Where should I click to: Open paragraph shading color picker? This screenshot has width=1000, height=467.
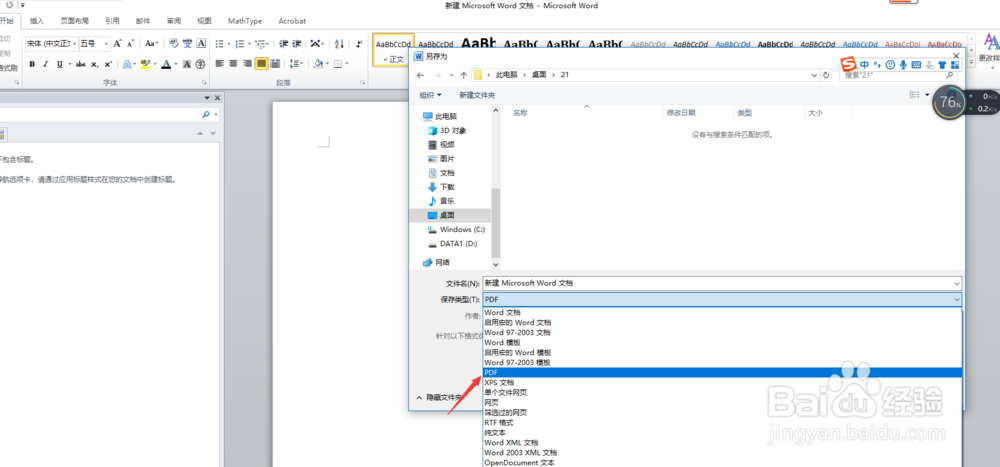tap(320, 64)
